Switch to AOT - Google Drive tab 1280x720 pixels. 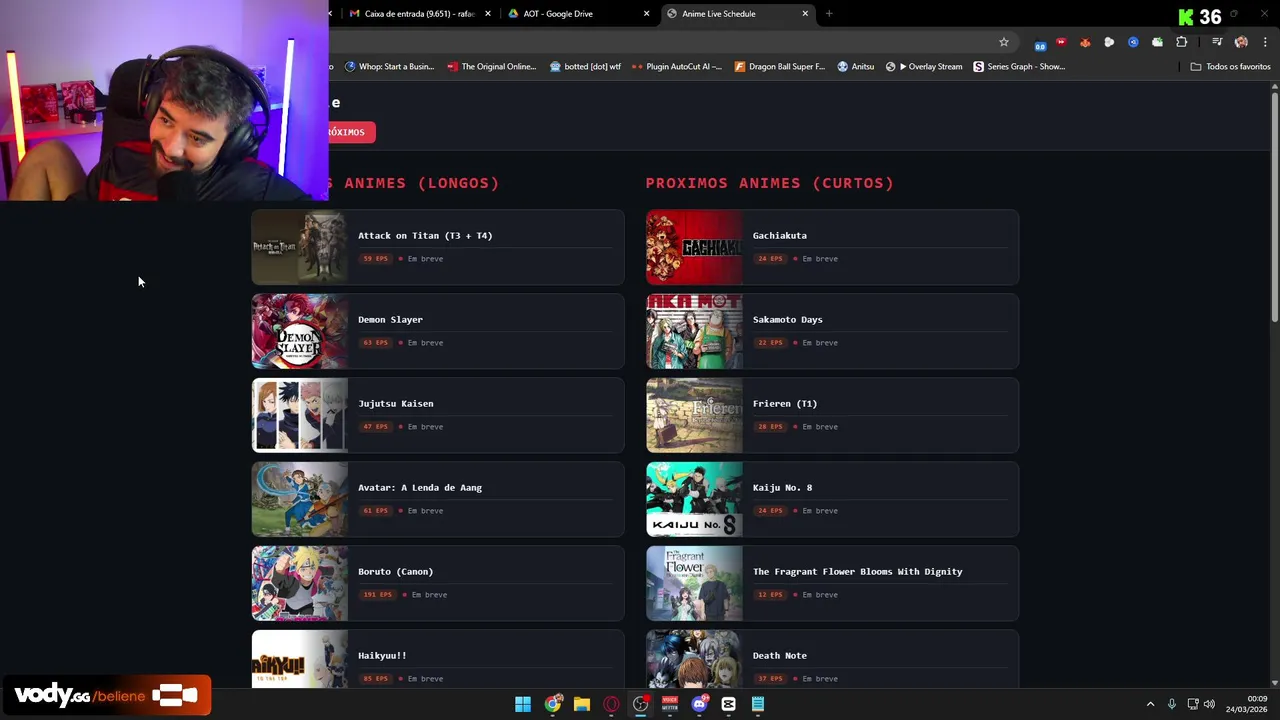pyautogui.click(x=578, y=14)
